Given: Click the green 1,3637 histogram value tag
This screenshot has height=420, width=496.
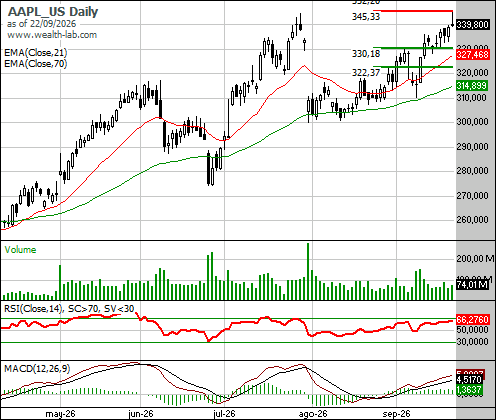Looking at the screenshot, I should (469, 389).
